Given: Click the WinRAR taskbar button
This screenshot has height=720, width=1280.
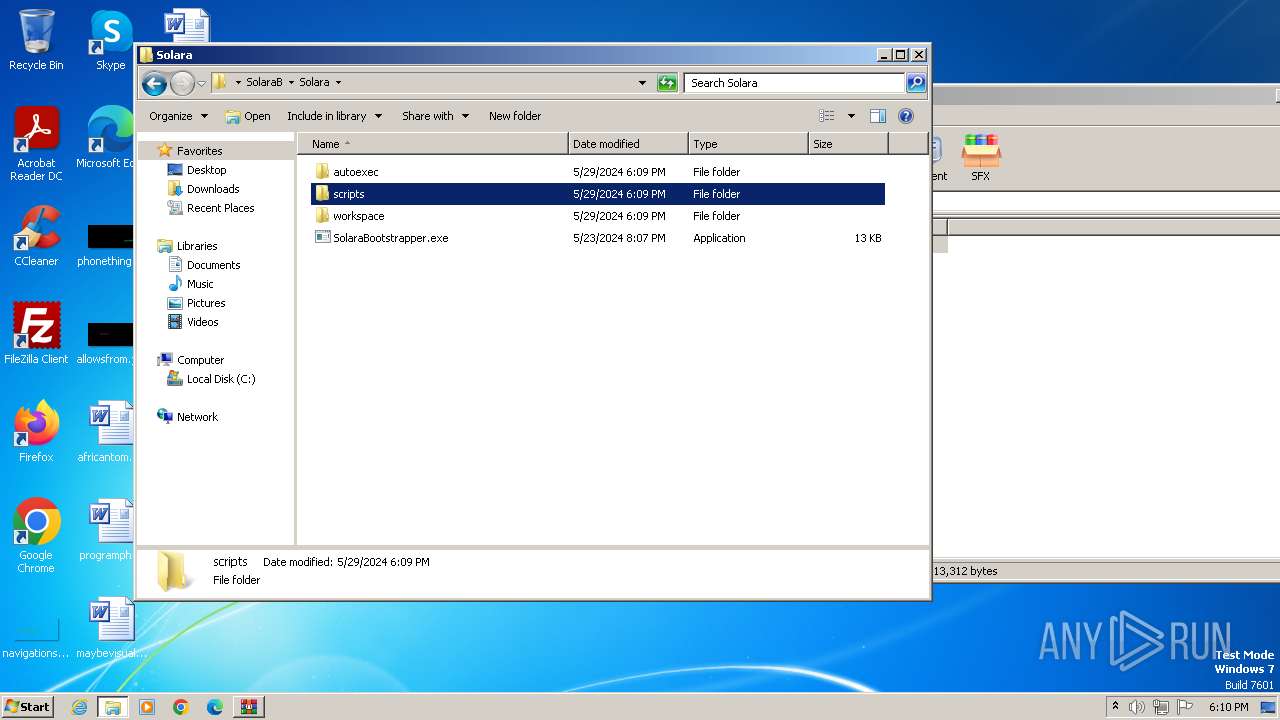Looking at the screenshot, I should (249, 707).
